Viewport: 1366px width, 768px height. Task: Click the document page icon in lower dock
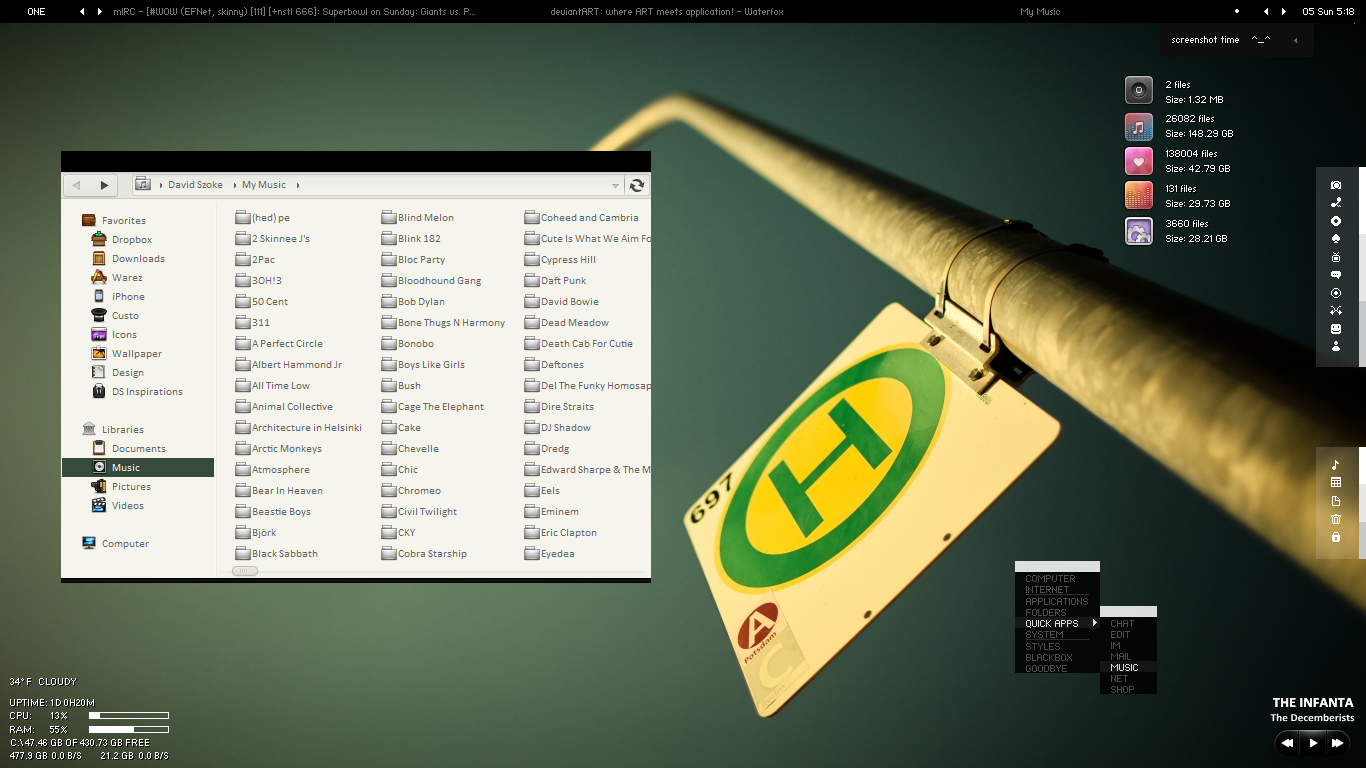1336,501
